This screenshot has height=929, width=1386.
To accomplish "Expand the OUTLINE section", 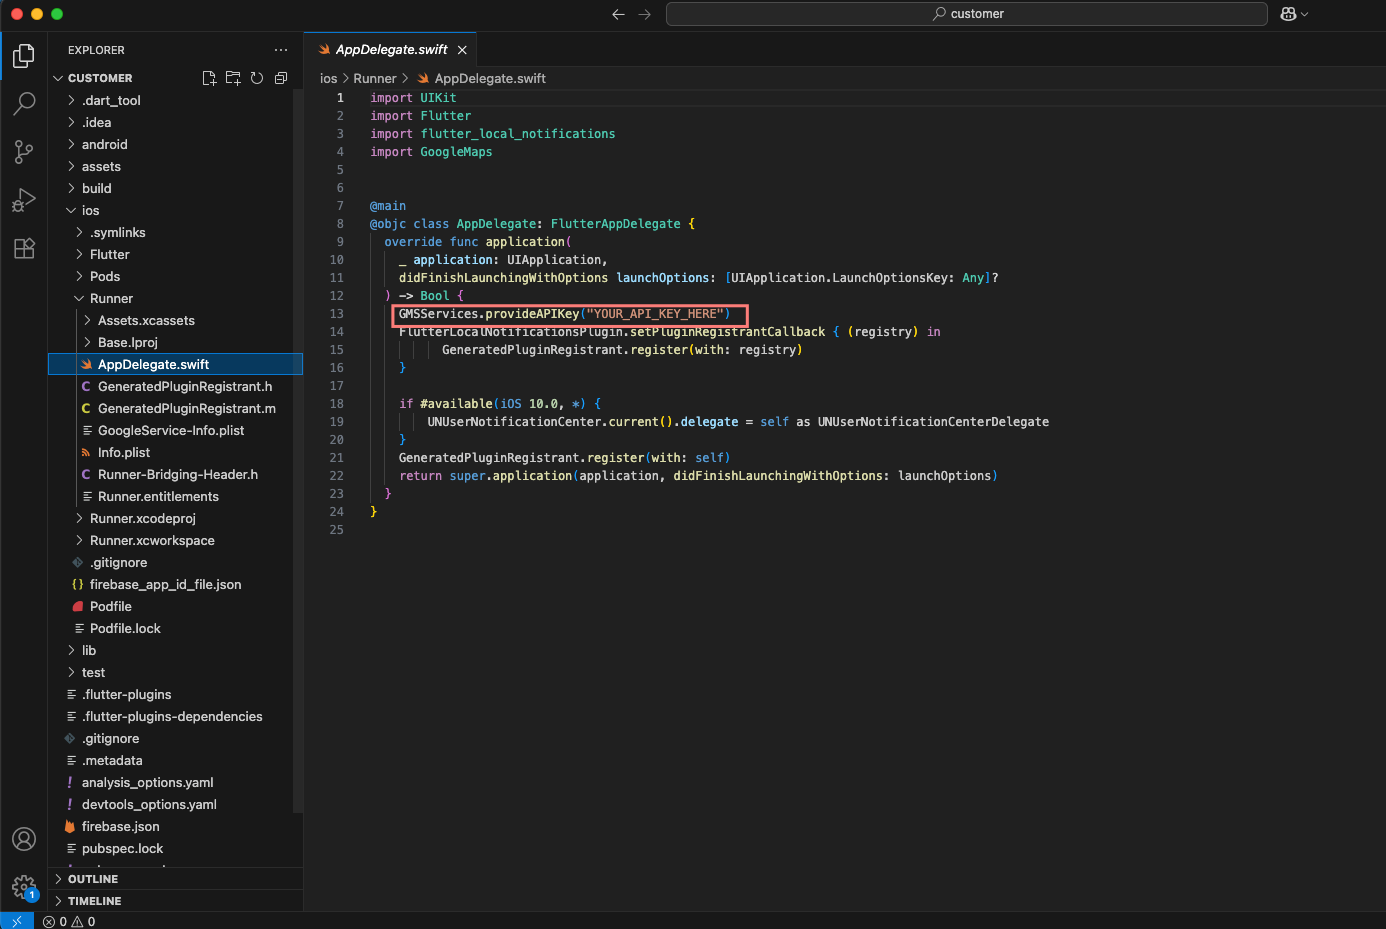I will (93, 879).
